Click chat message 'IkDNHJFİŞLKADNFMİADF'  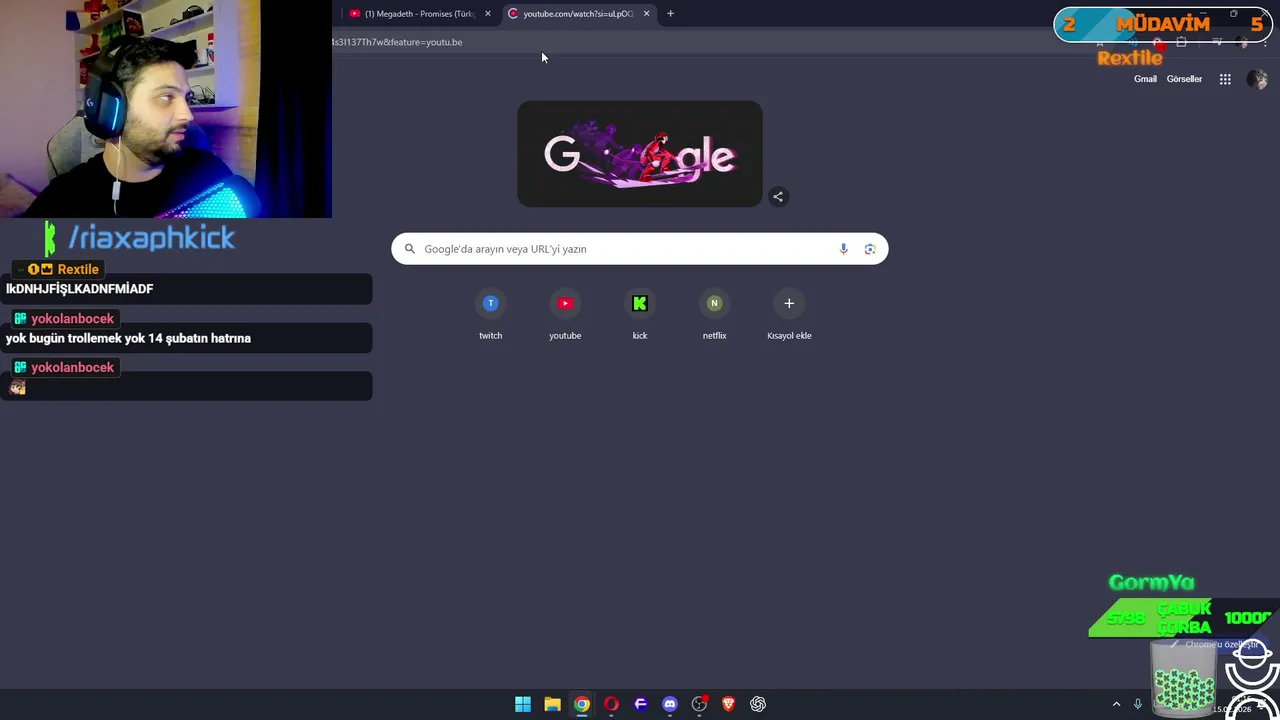tap(79, 289)
